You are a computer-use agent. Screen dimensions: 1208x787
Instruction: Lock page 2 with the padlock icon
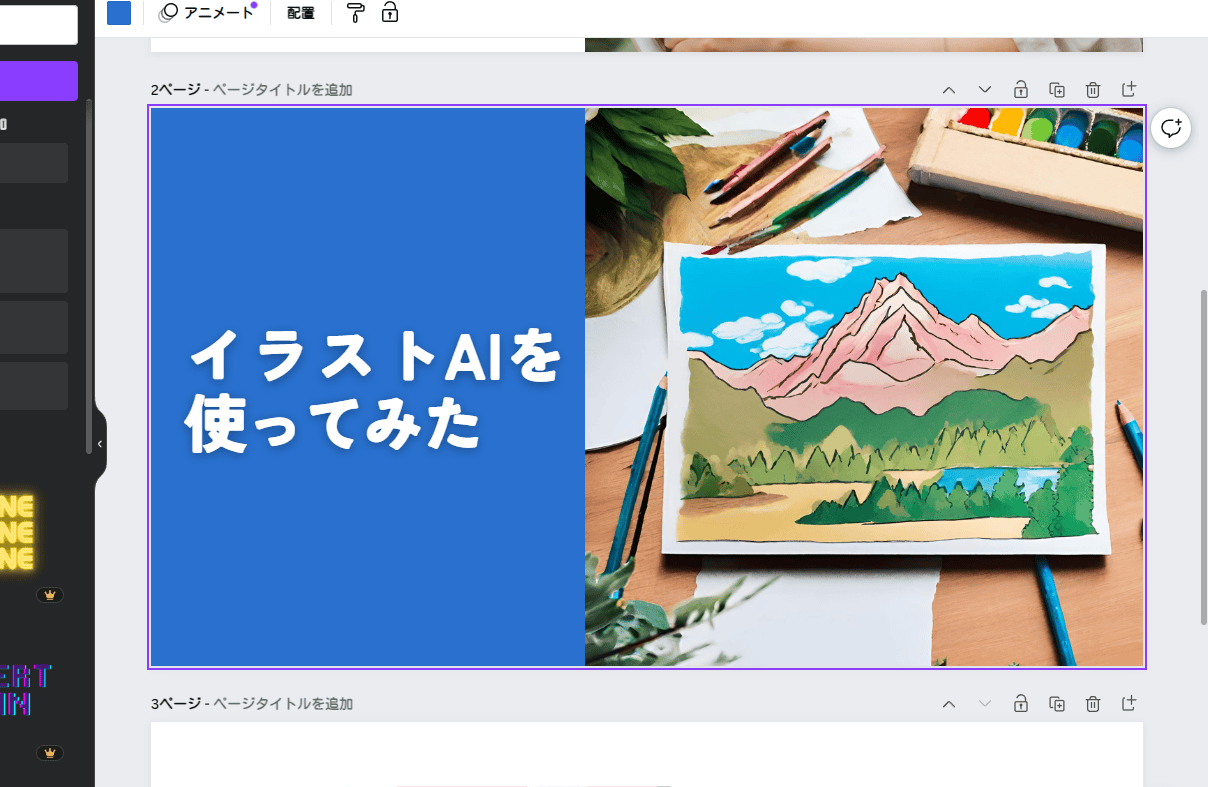point(1021,89)
